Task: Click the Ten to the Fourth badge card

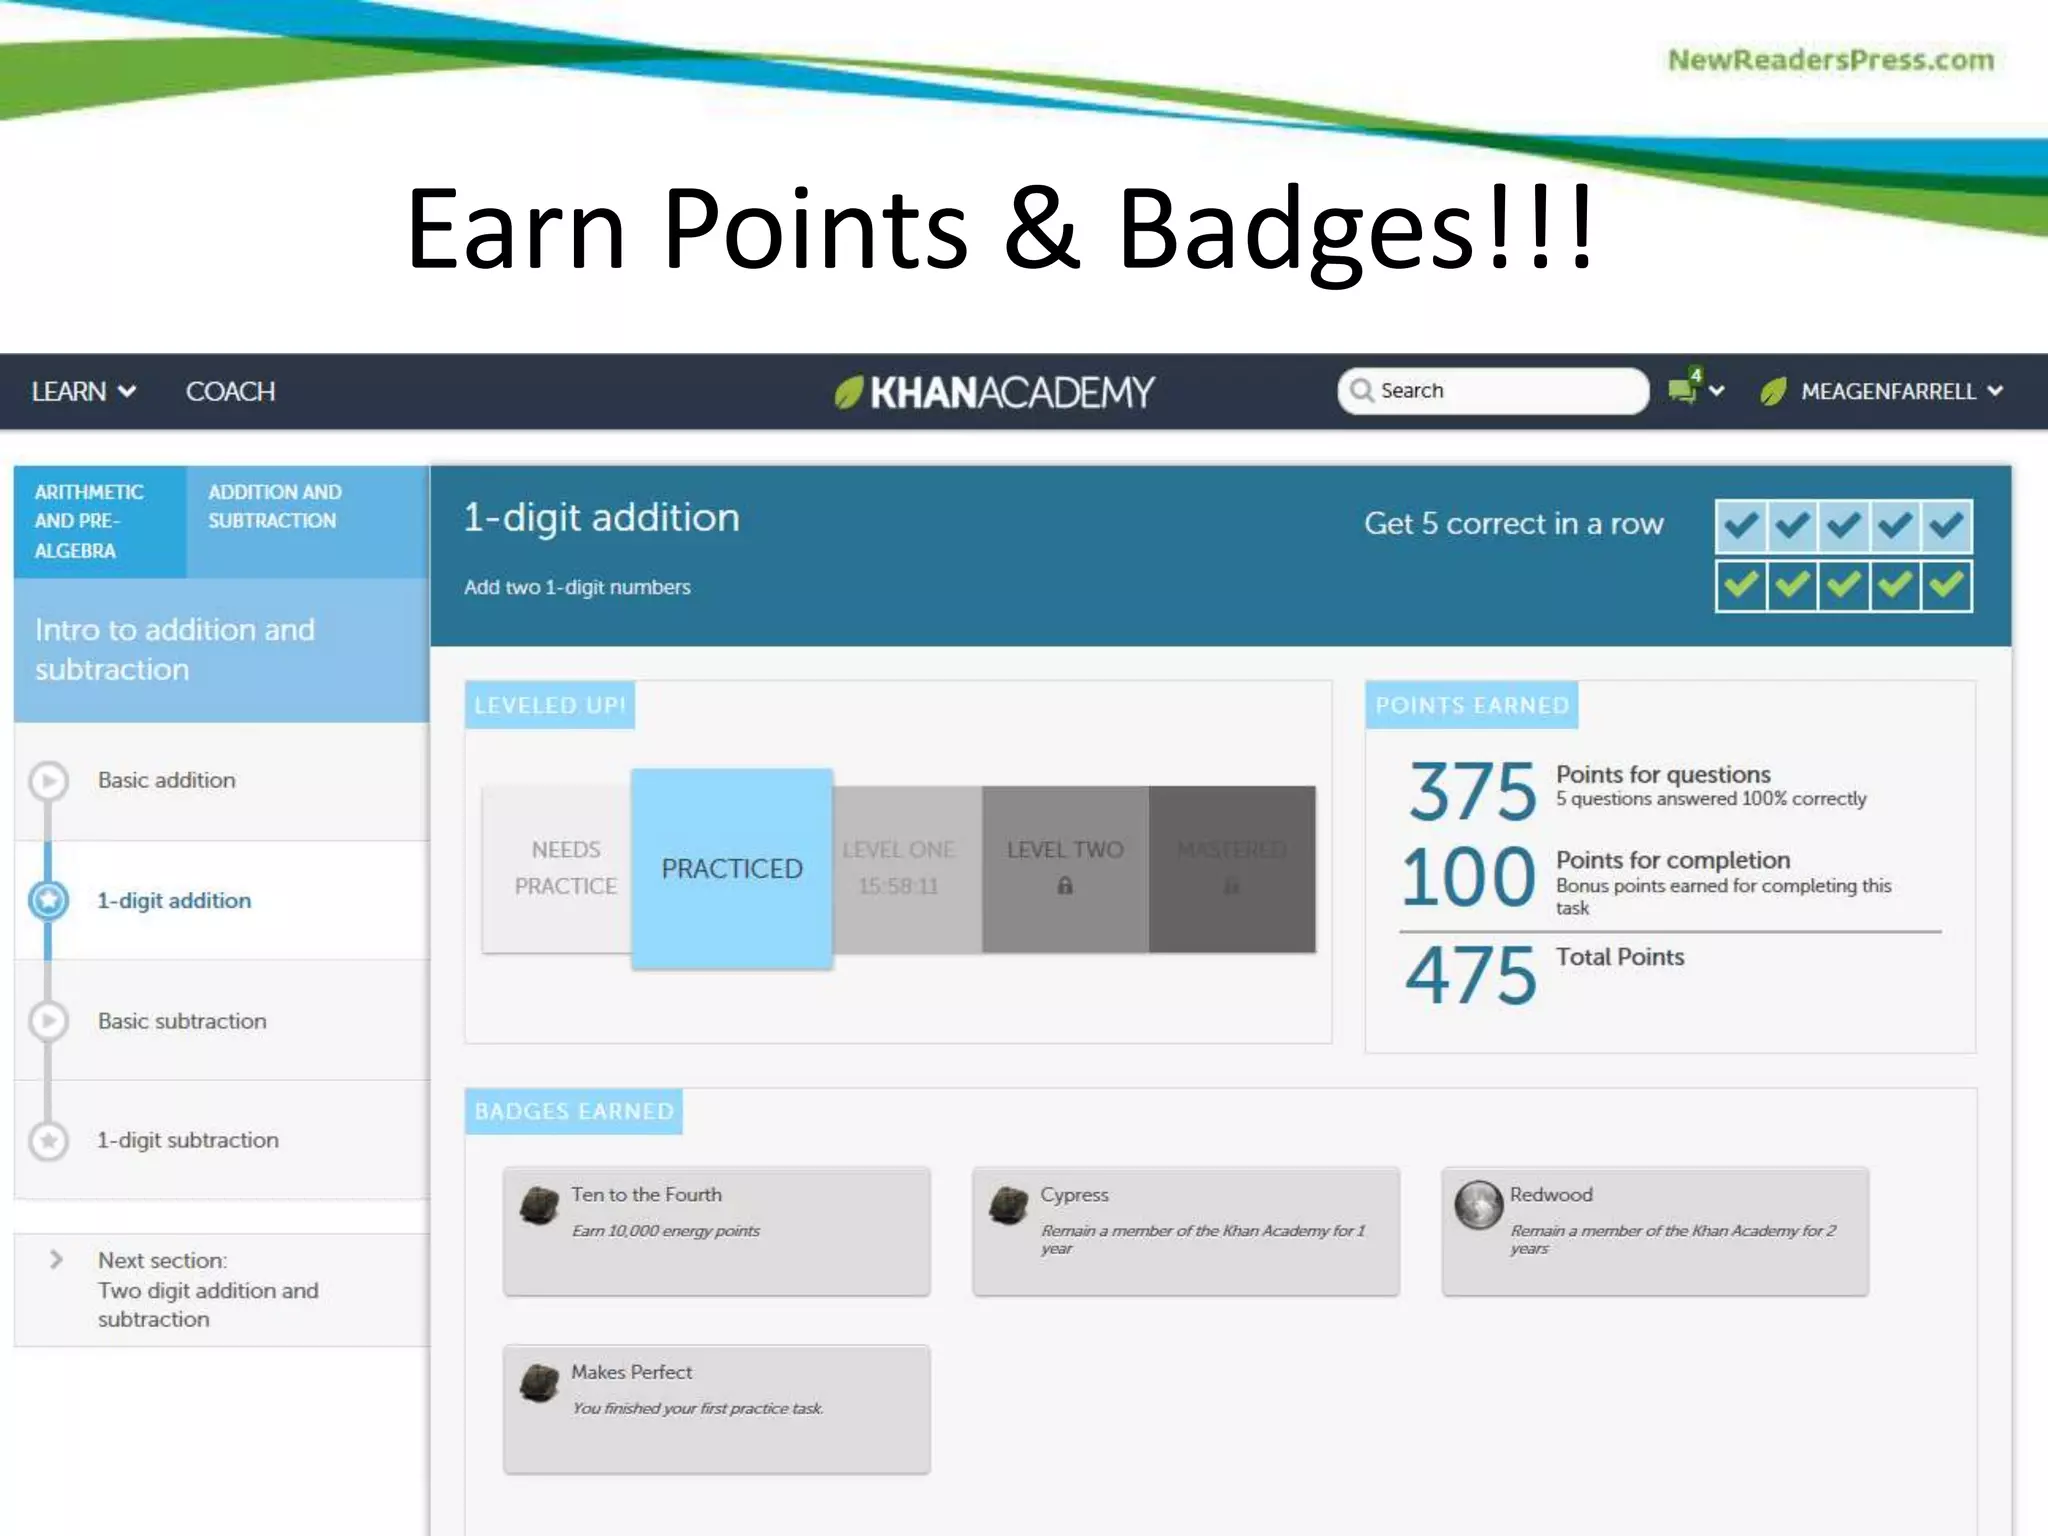Action: tap(717, 1231)
